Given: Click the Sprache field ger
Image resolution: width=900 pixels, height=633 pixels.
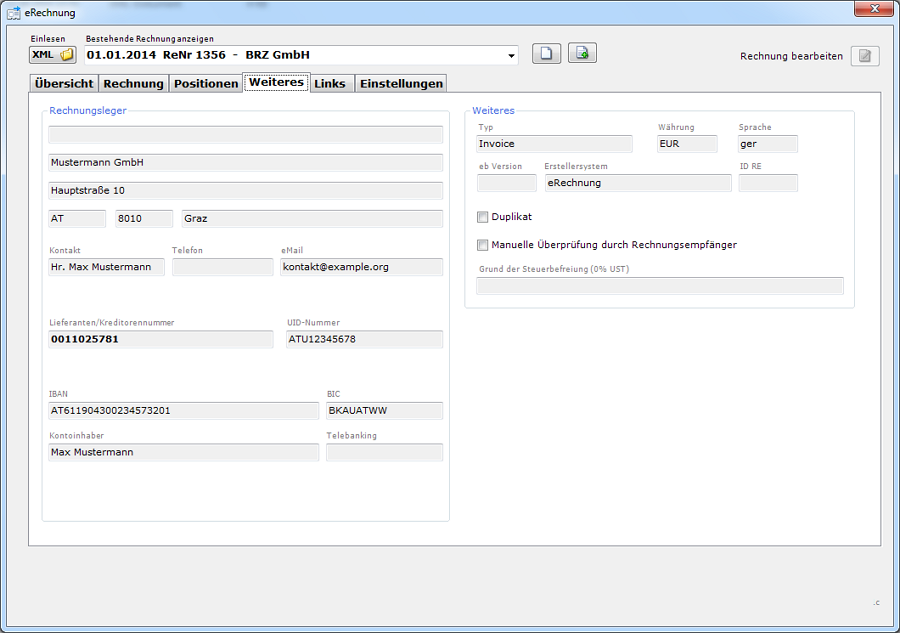Looking at the screenshot, I should (x=768, y=144).
